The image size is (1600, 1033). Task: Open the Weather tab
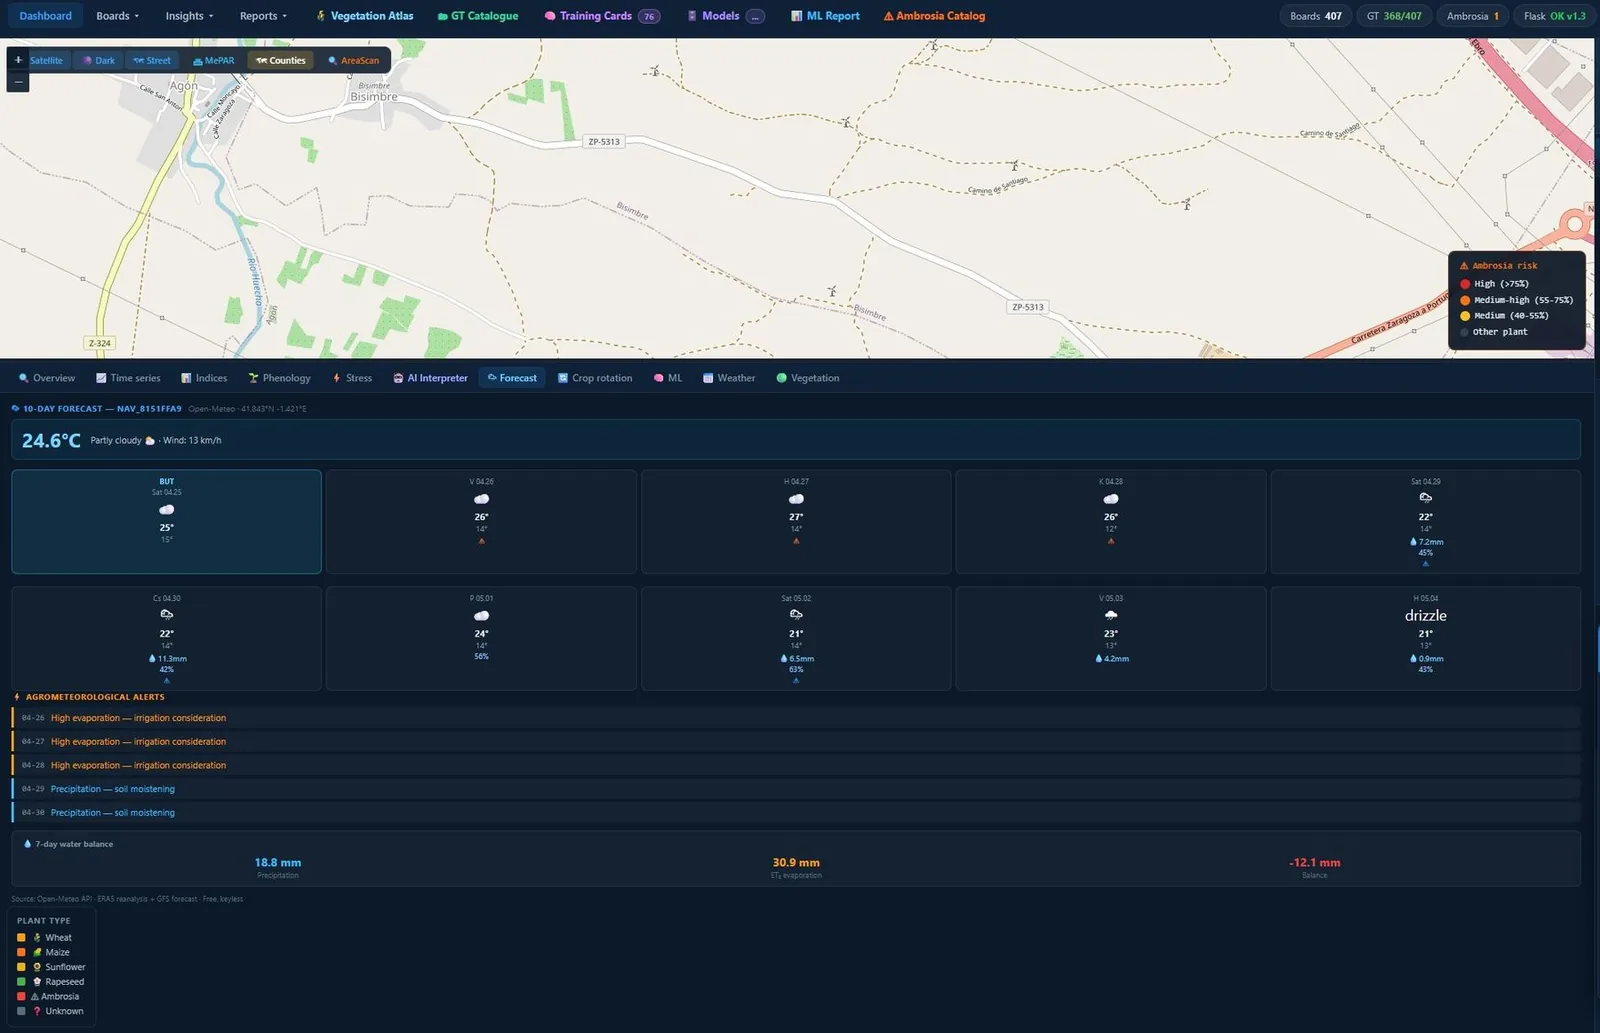[729, 378]
